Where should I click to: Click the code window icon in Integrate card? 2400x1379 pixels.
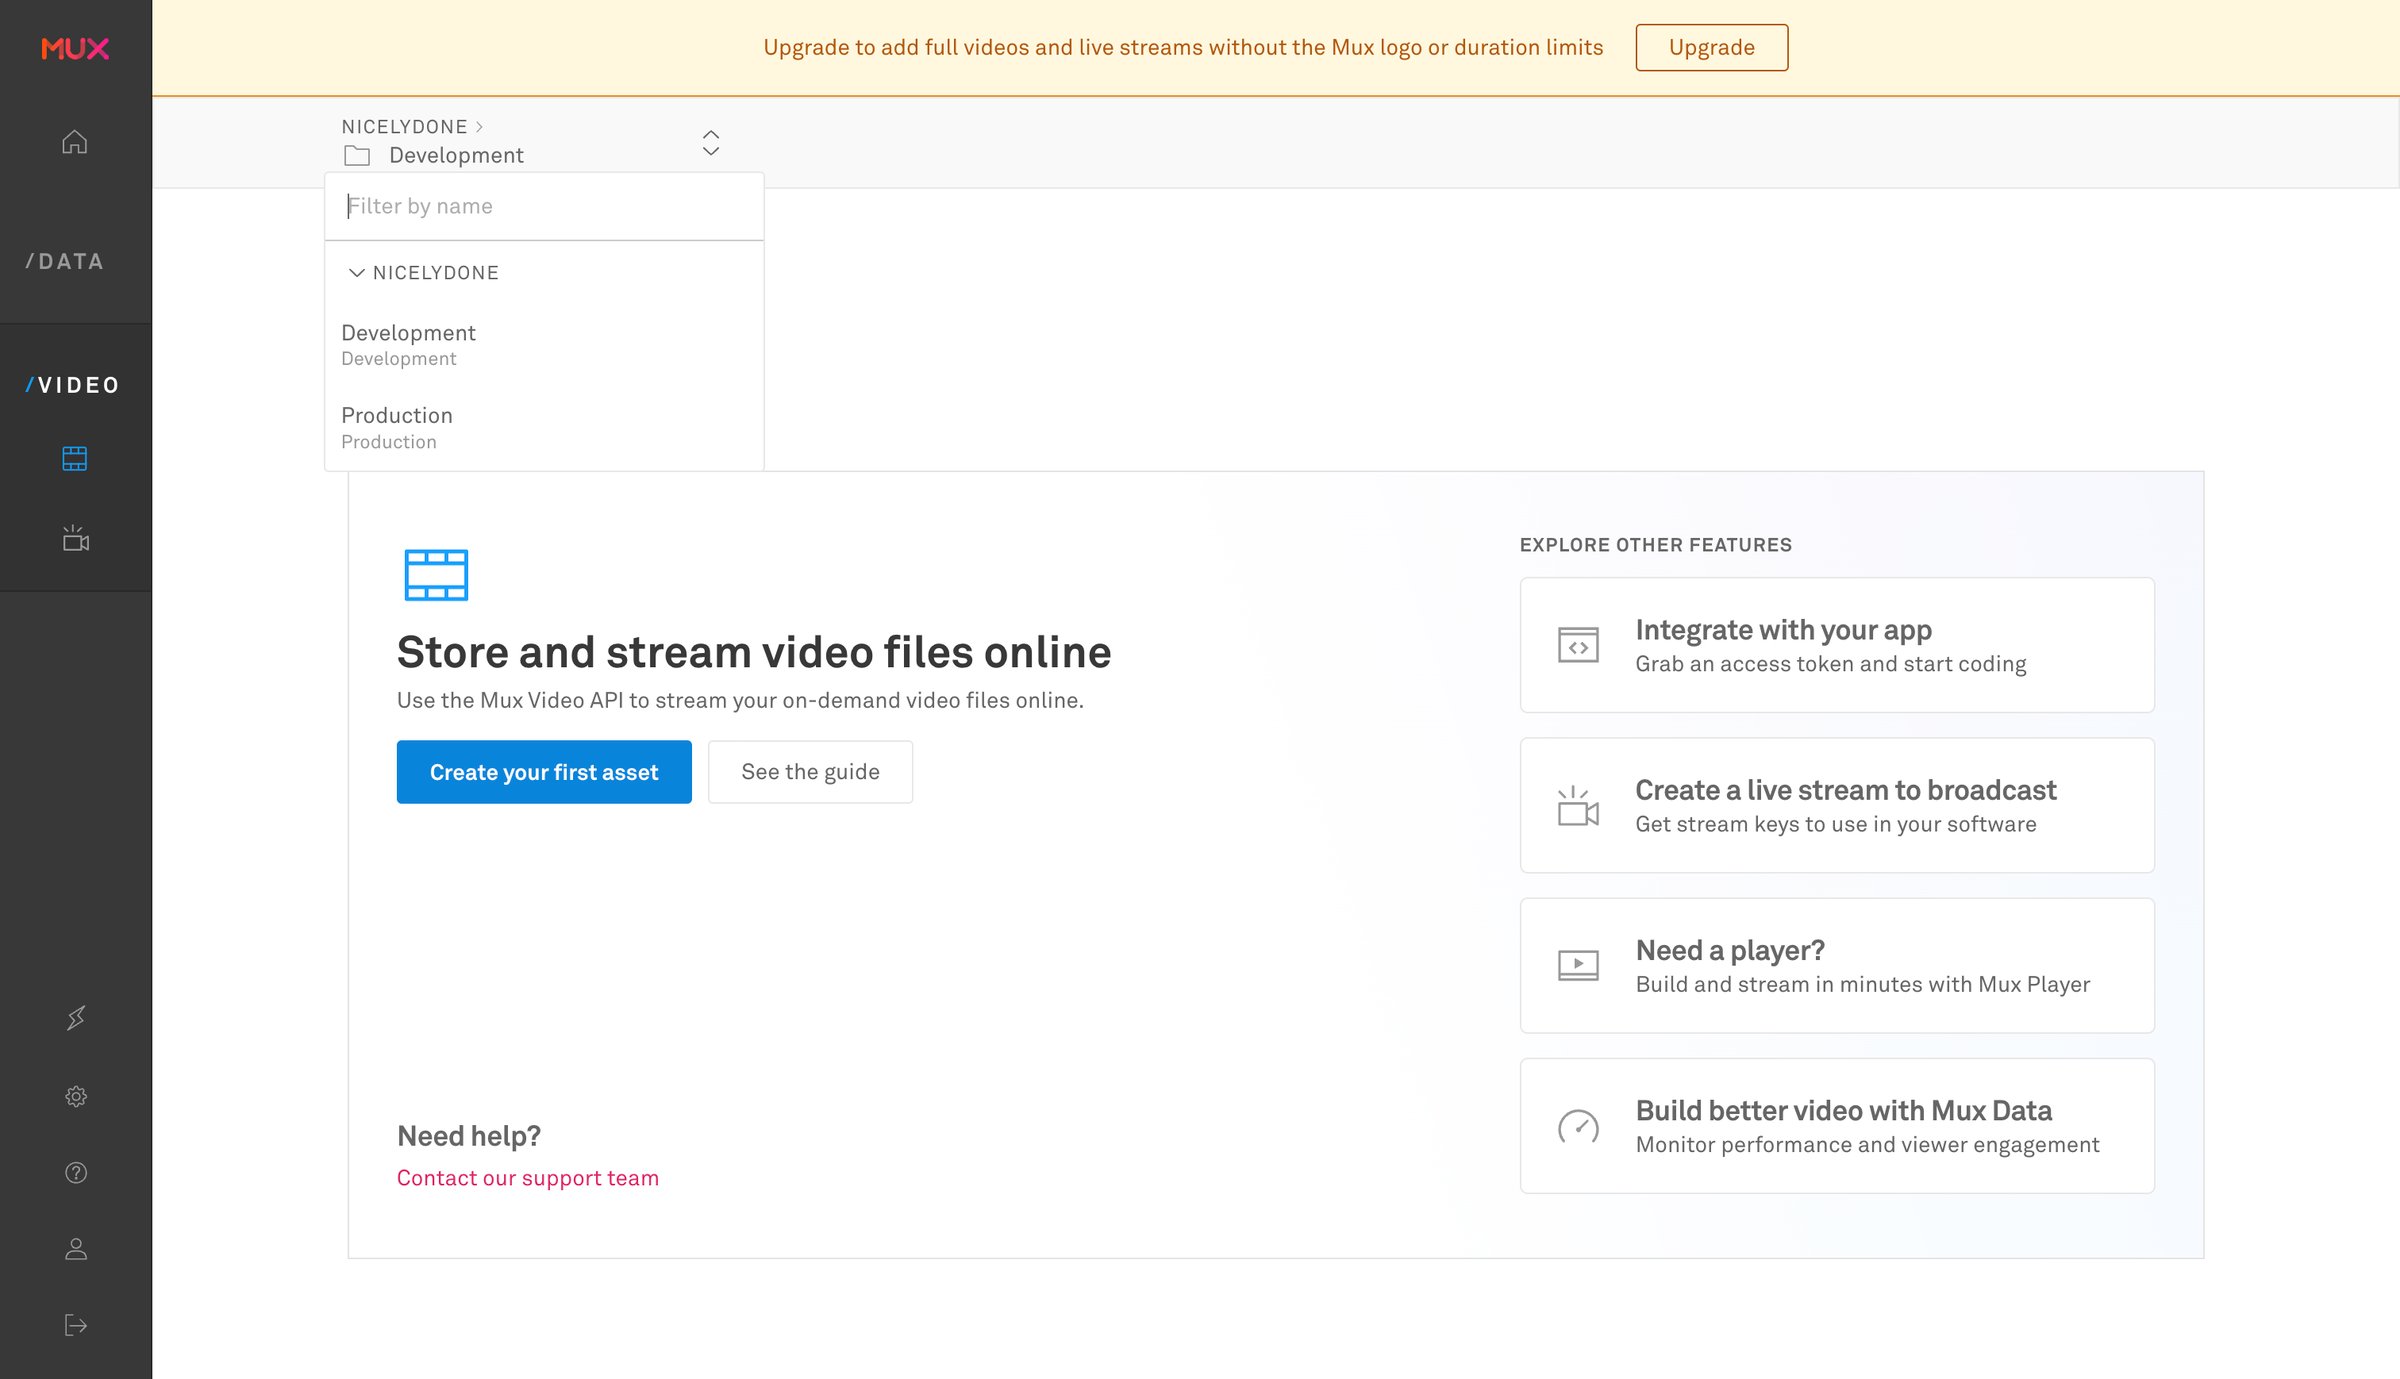1578,645
